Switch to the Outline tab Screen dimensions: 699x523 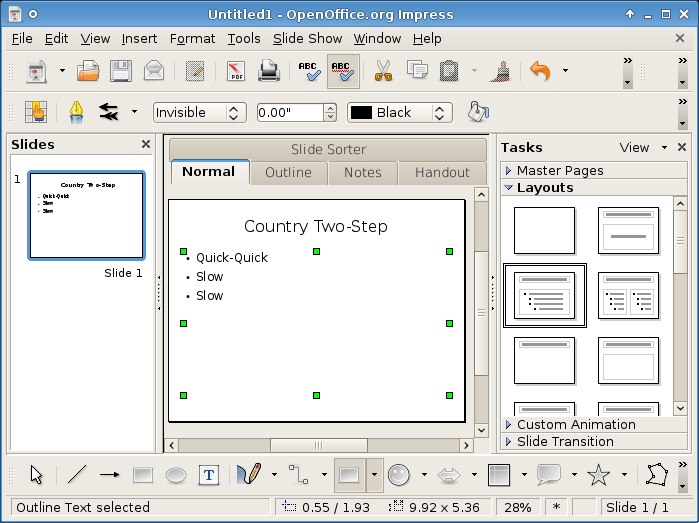(x=288, y=172)
